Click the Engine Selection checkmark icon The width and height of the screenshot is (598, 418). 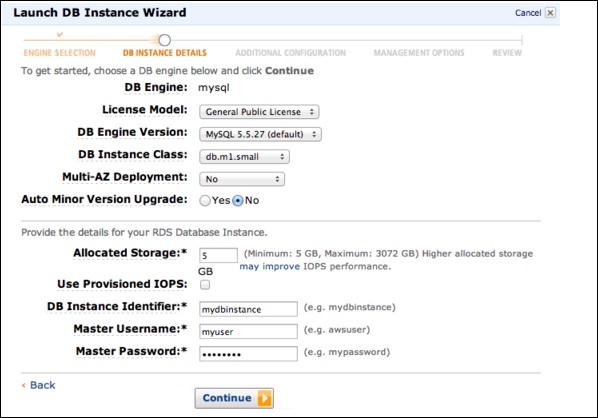(59, 34)
